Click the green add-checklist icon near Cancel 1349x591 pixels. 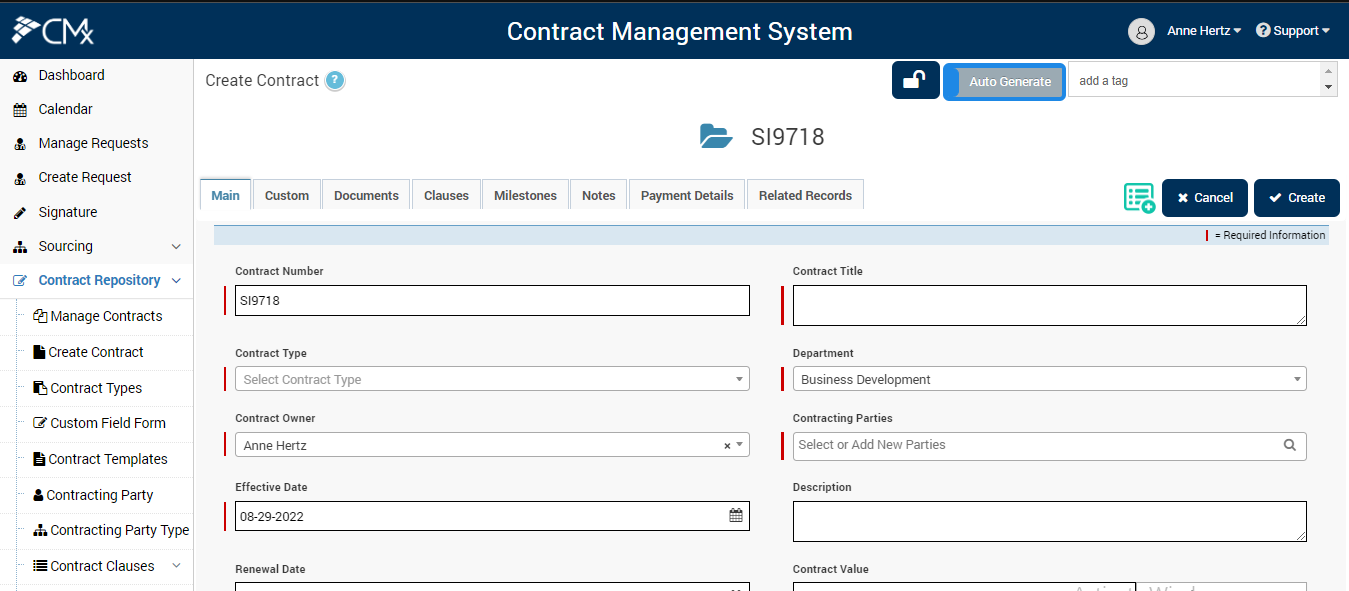[x=1139, y=197]
